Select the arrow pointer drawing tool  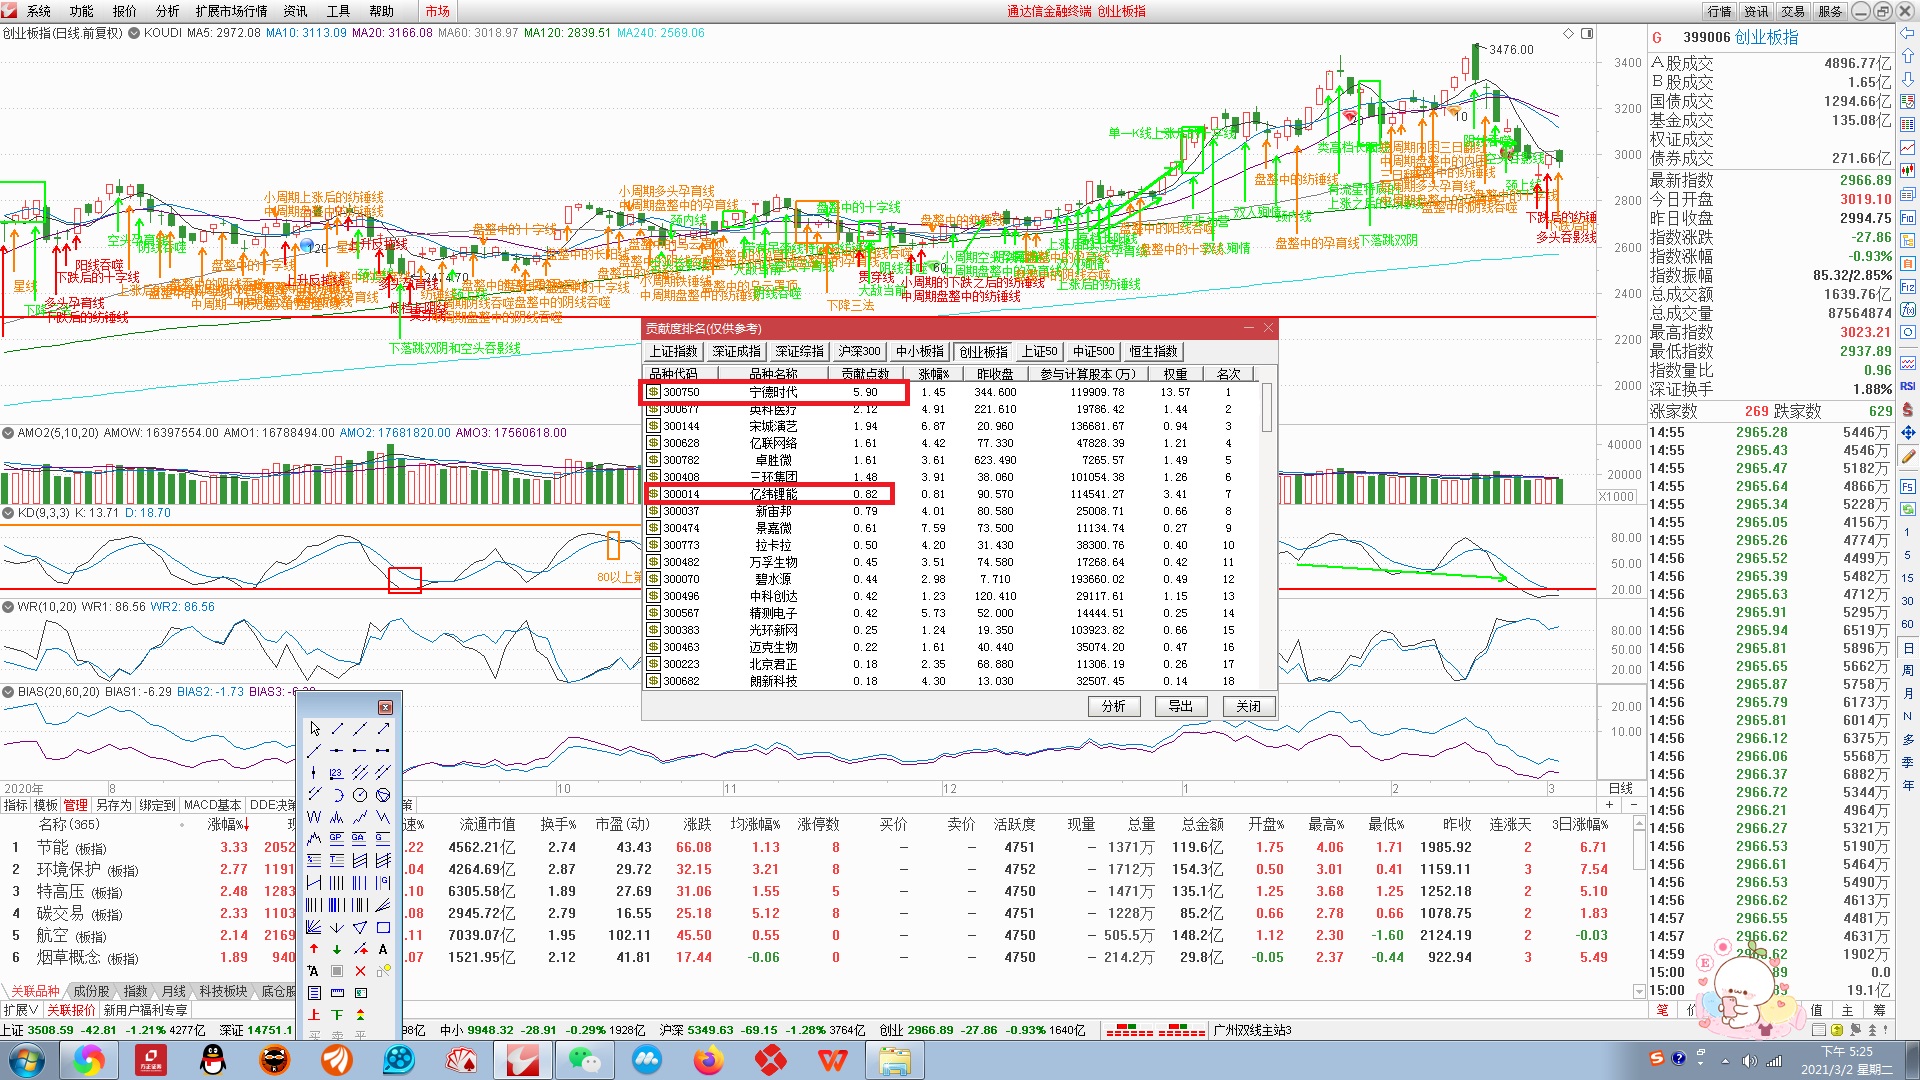[x=315, y=729]
